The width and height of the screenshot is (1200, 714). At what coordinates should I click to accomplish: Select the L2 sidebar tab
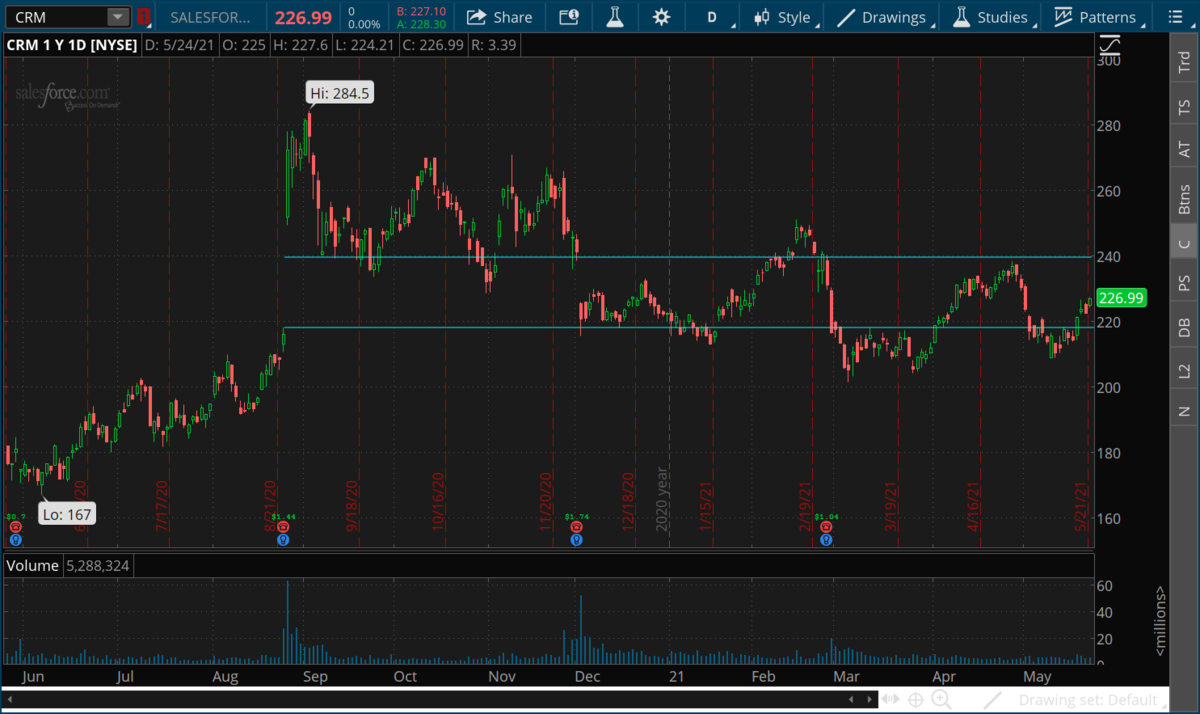(x=1184, y=371)
